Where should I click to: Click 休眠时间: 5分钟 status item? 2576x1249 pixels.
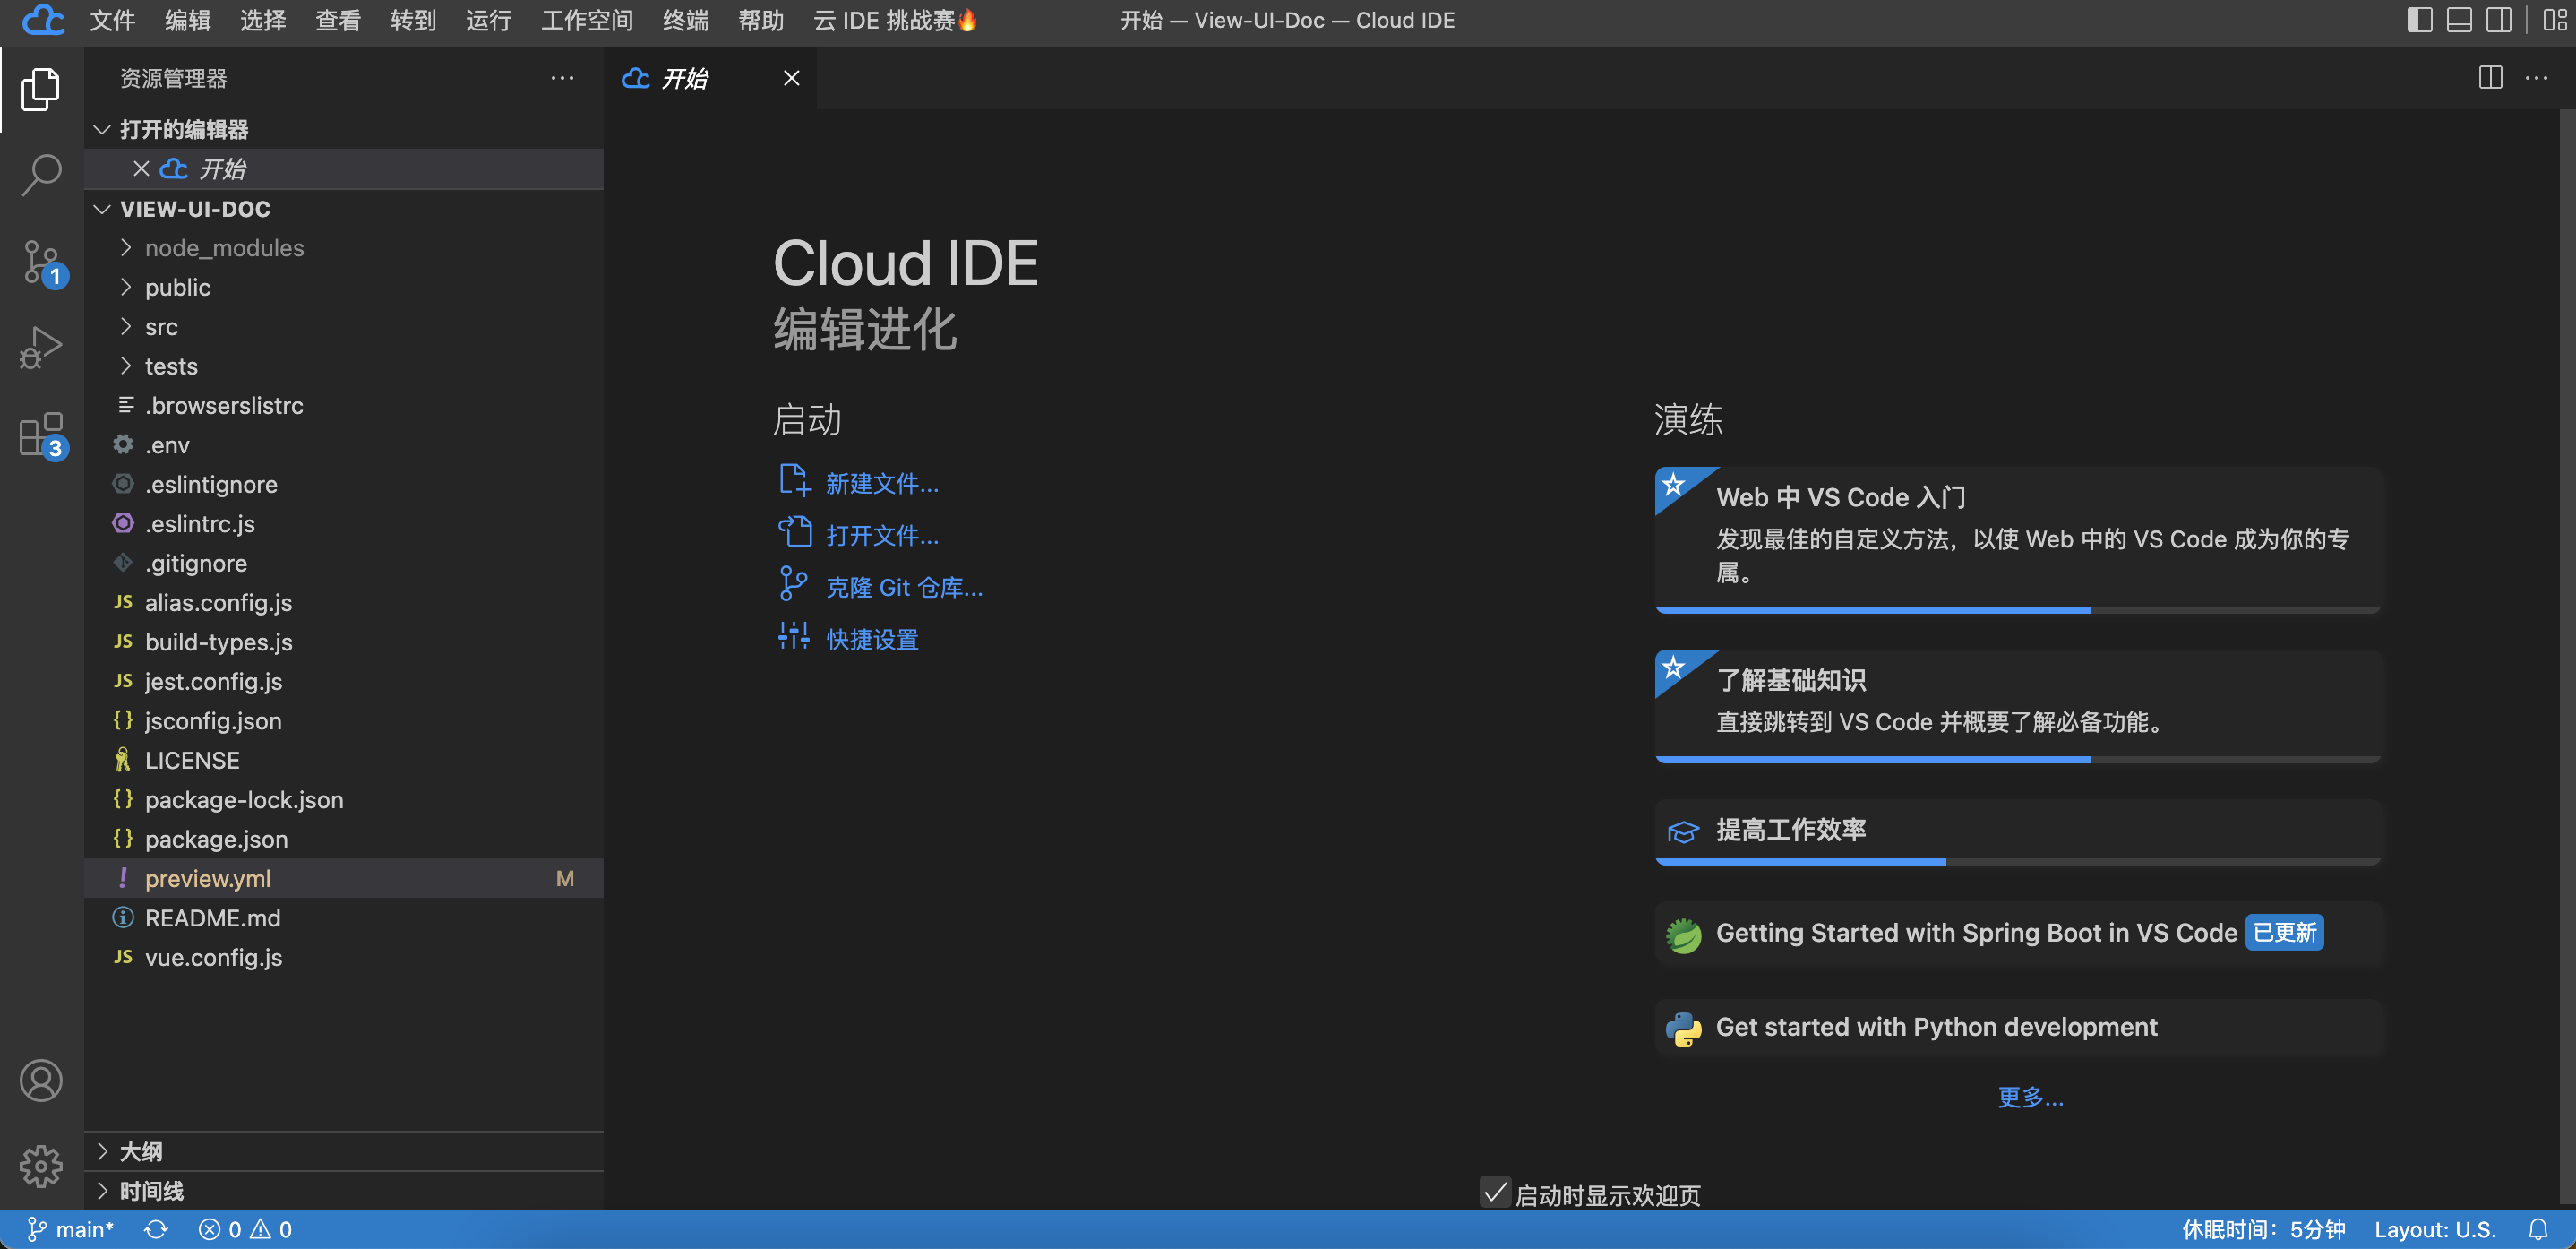pos(2263,1229)
